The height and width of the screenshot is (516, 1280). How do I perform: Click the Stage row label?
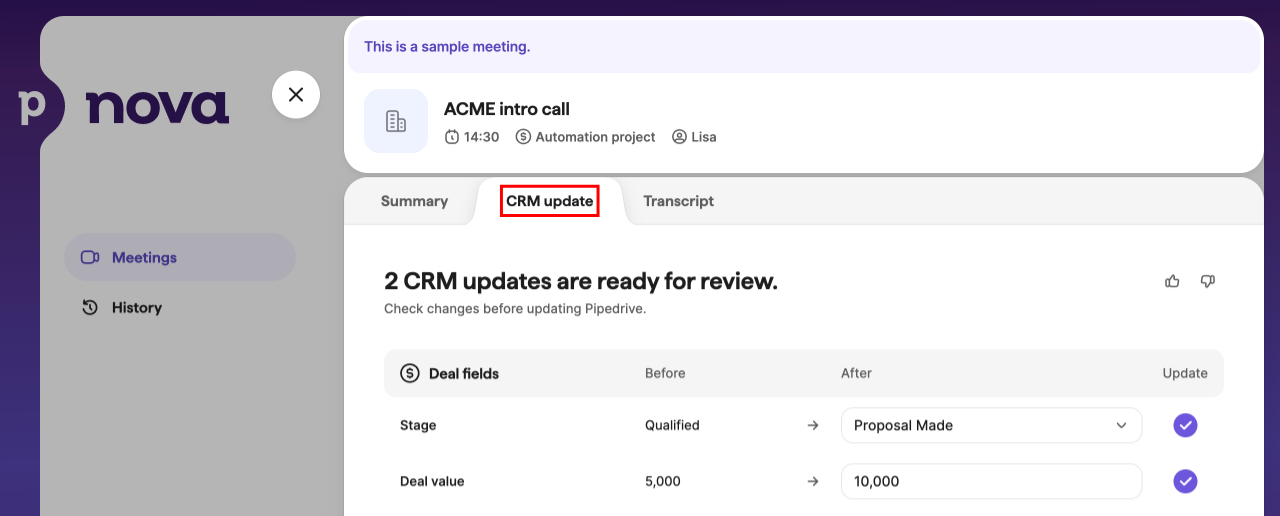click(x=418, y=425)
